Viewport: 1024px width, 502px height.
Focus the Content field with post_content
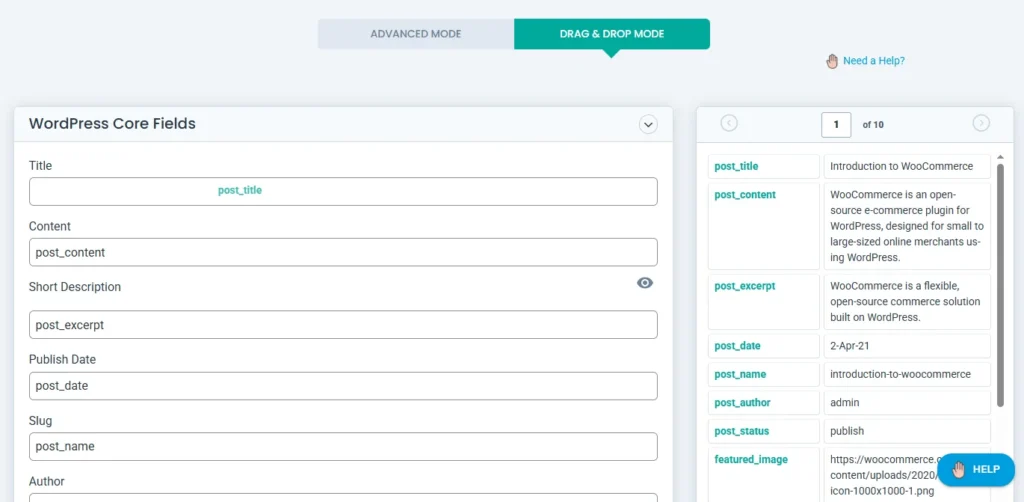343,252
